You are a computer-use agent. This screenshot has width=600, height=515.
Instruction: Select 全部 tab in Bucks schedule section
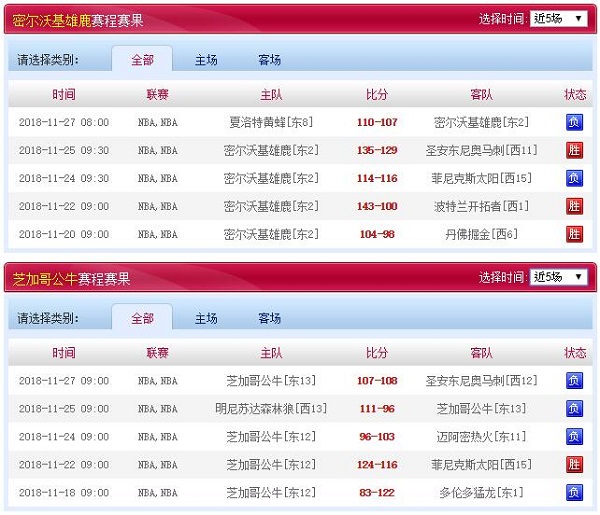pos(142,60)
